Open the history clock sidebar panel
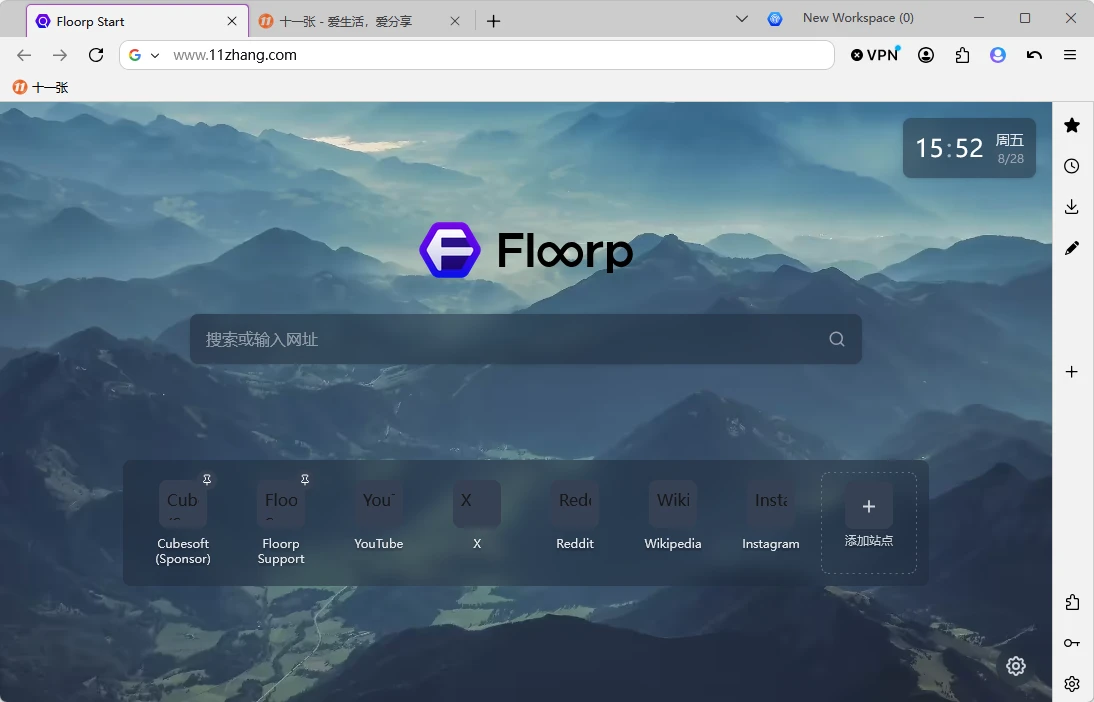The width and height of the screenshot is (1094, 702). (1072, 166)
